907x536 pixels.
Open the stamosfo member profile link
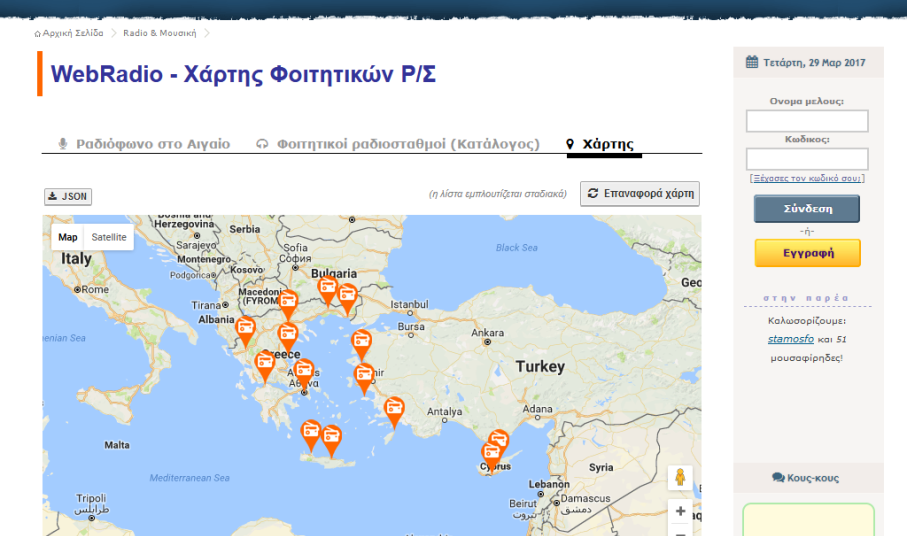(790, 339)
